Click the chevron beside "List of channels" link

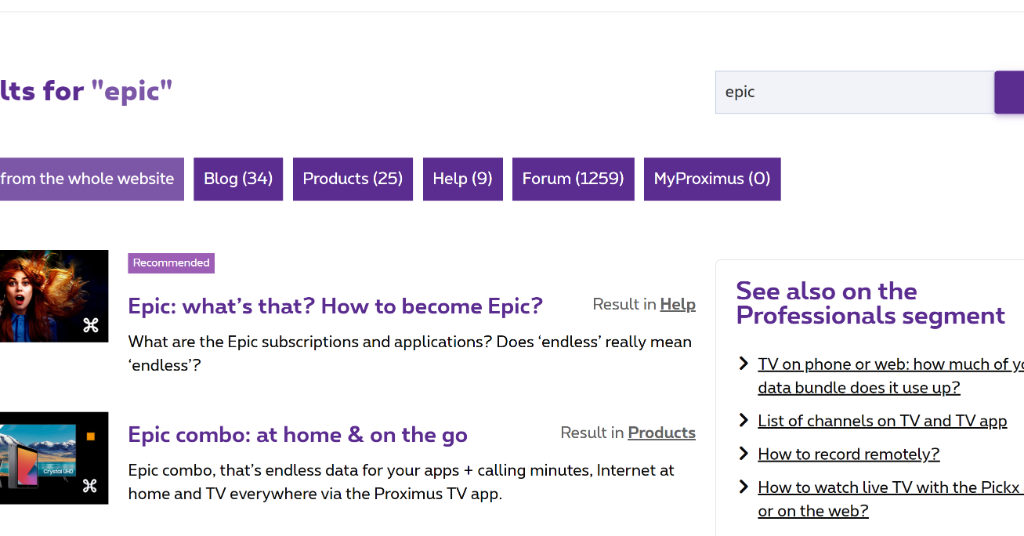click(x=743, y=421)
